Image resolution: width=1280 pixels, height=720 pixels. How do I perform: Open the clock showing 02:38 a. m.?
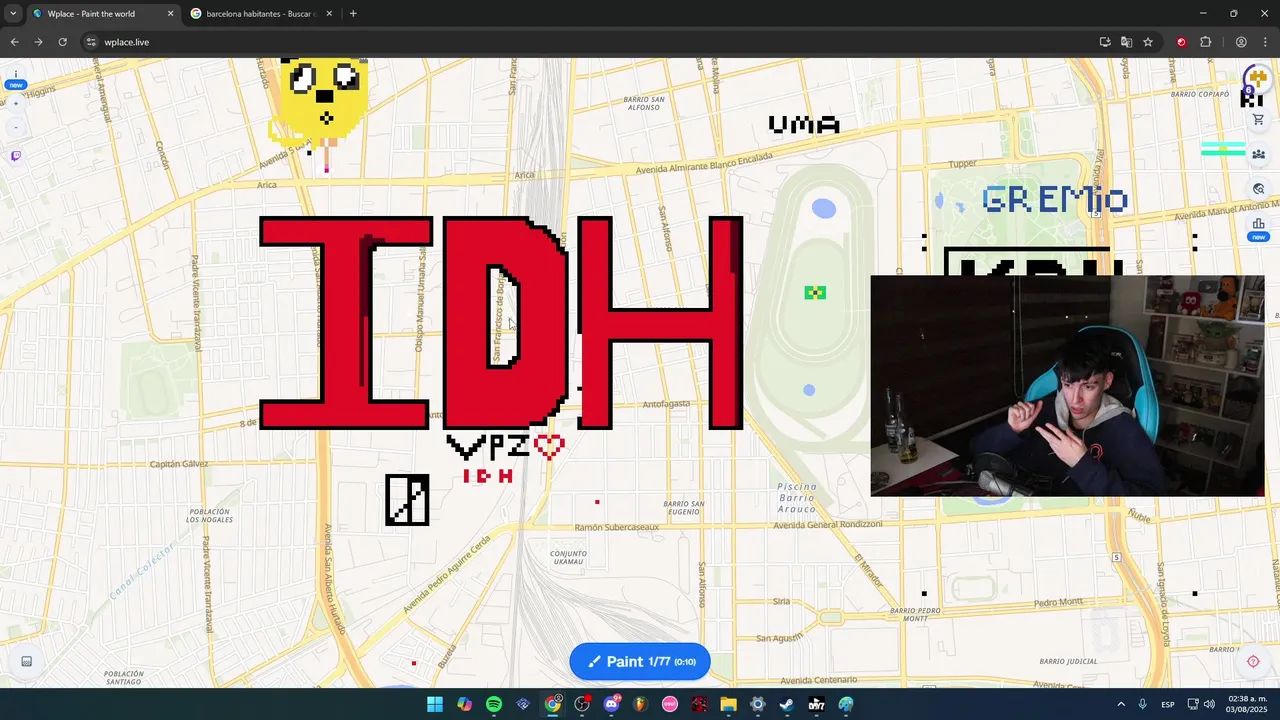tap(1246, 704)
